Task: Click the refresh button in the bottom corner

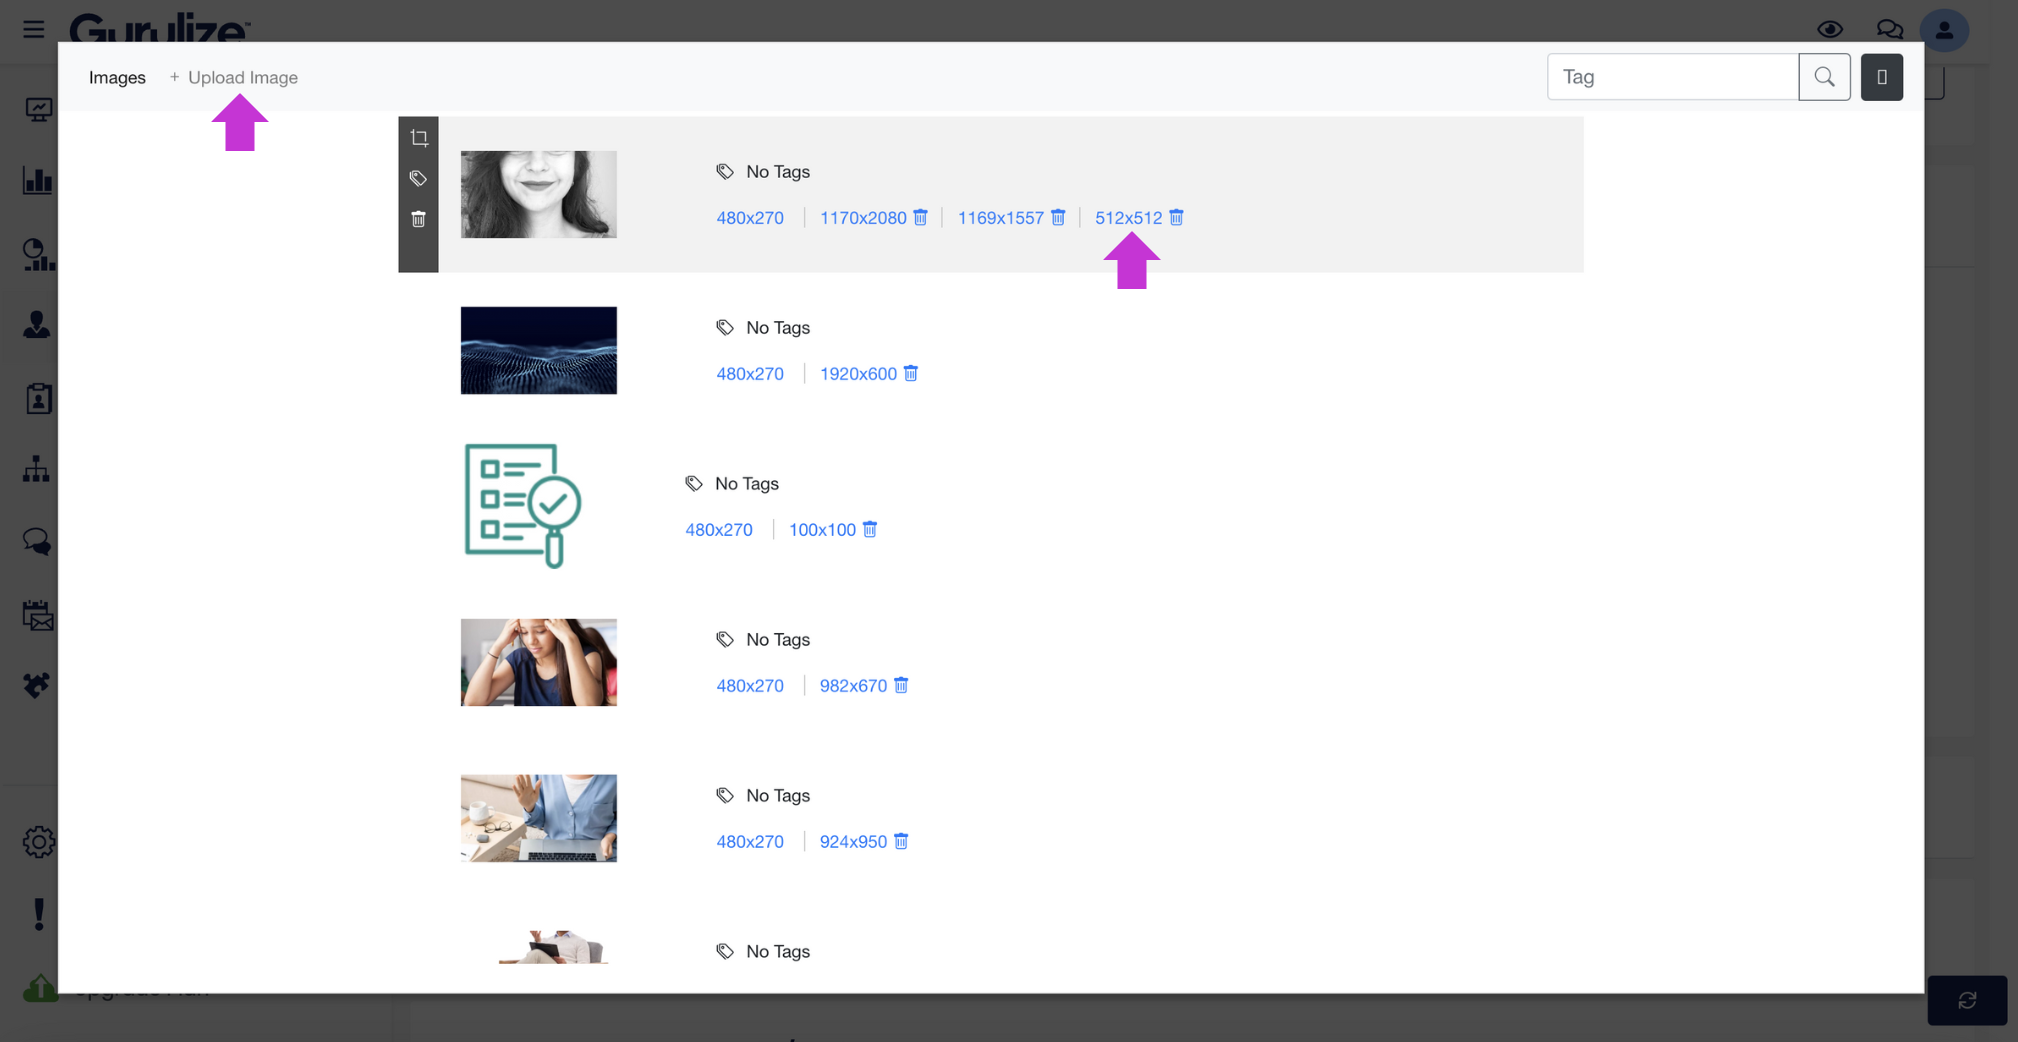Action: pyautogui.click(x=1967, y=1000)
